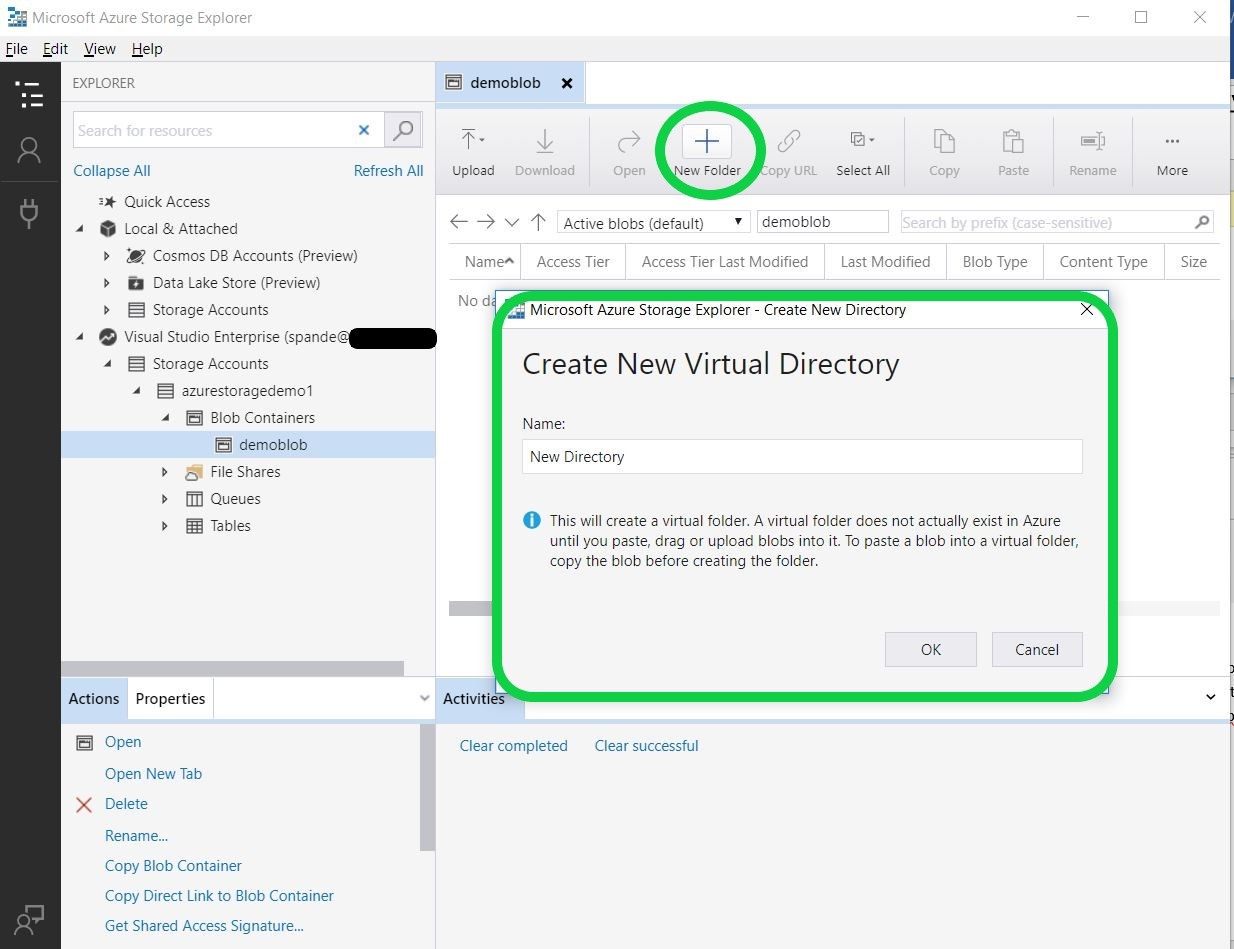This screenshot has width=1234, height=949.
Task: Collapse the Blob Containers tree node
Action: pos(165,418)
